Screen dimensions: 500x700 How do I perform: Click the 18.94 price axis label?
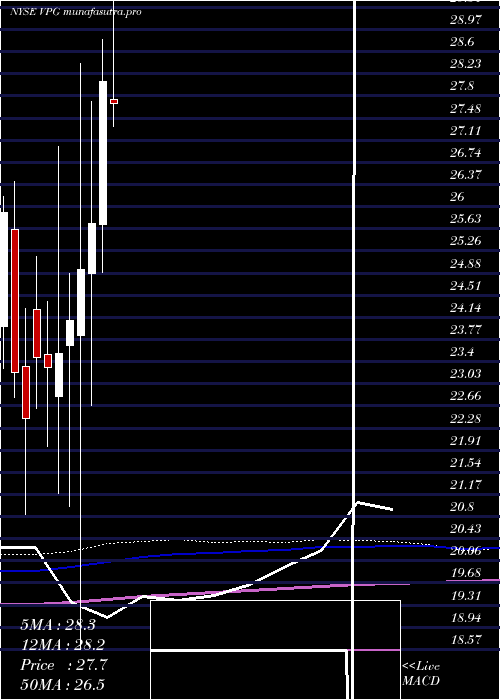pos(465,617)
